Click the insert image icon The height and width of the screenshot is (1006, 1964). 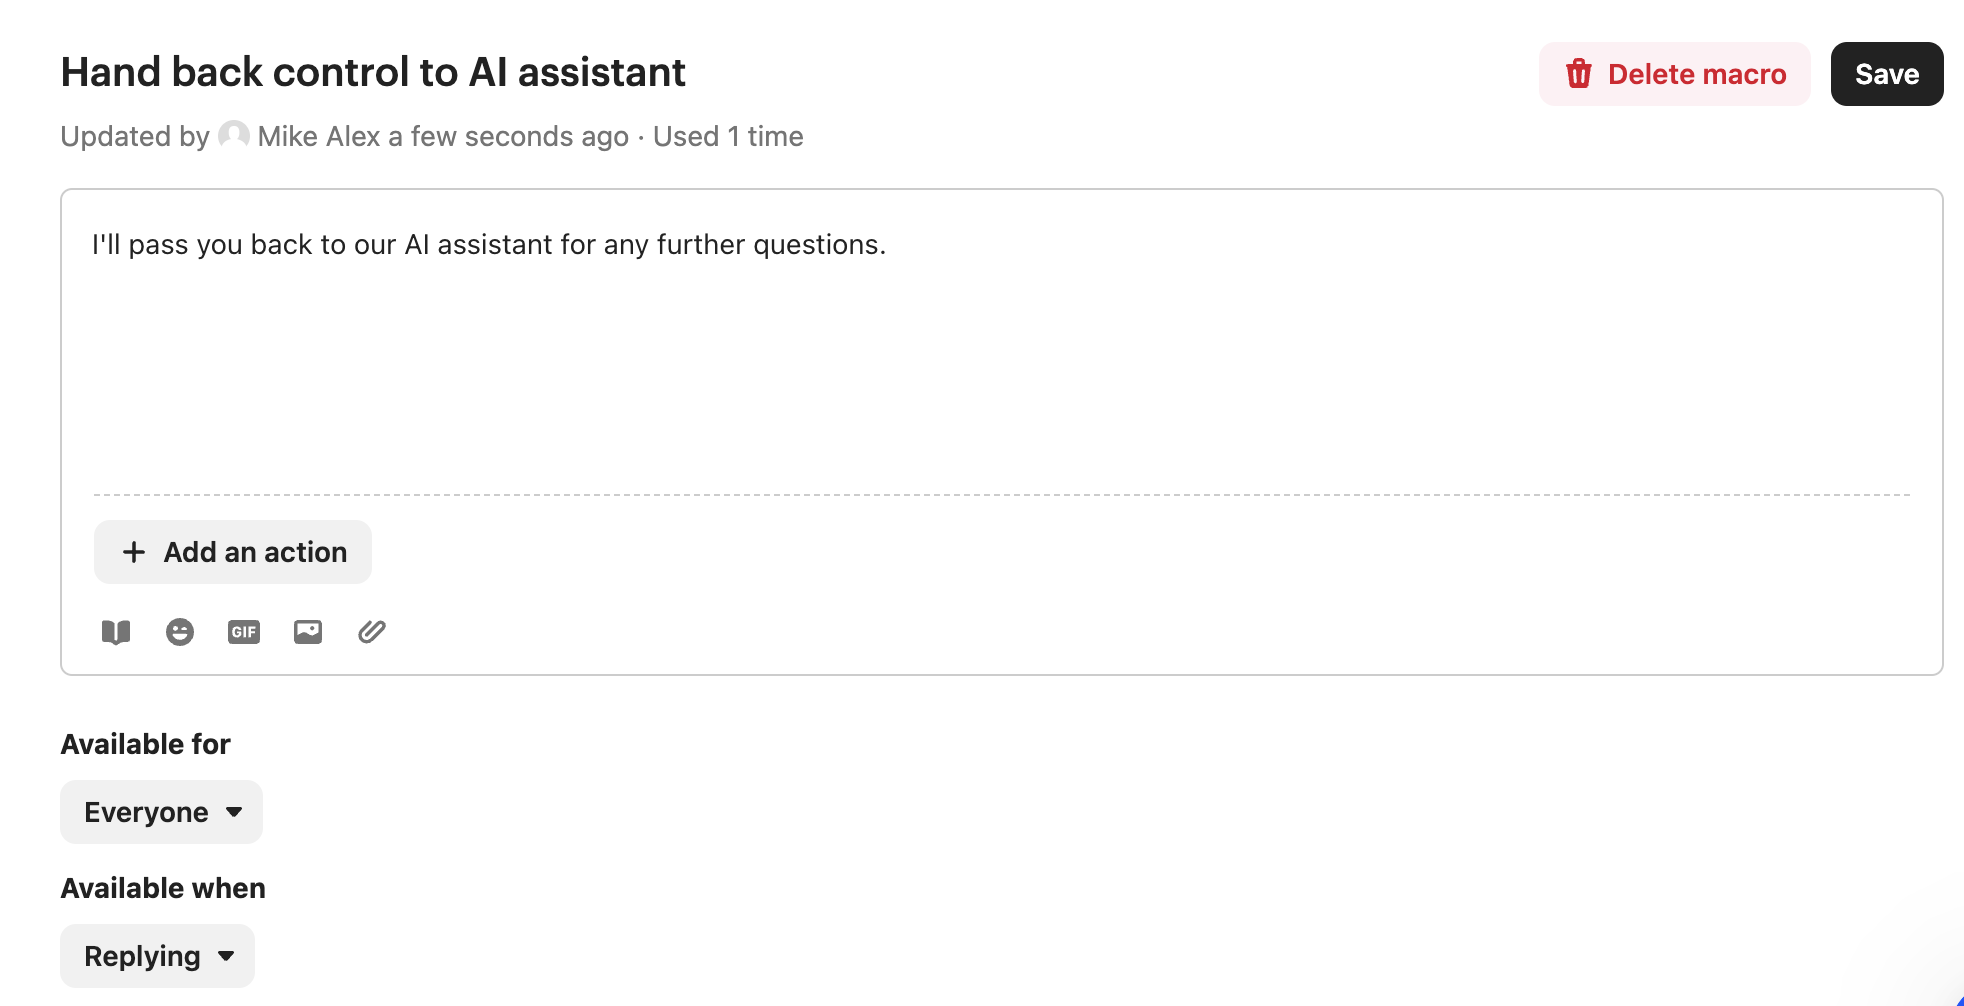[x=308, y=632]
